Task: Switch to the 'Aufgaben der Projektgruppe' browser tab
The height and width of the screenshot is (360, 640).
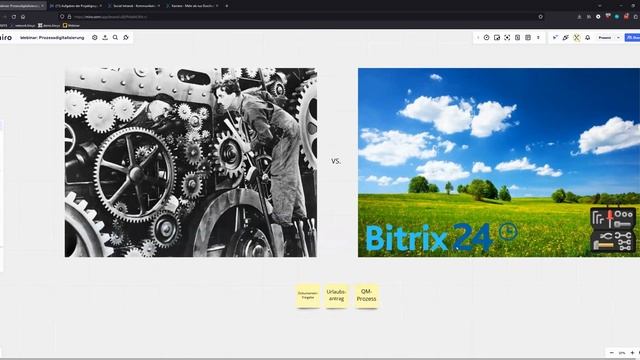Action: [x=76, y=6]
